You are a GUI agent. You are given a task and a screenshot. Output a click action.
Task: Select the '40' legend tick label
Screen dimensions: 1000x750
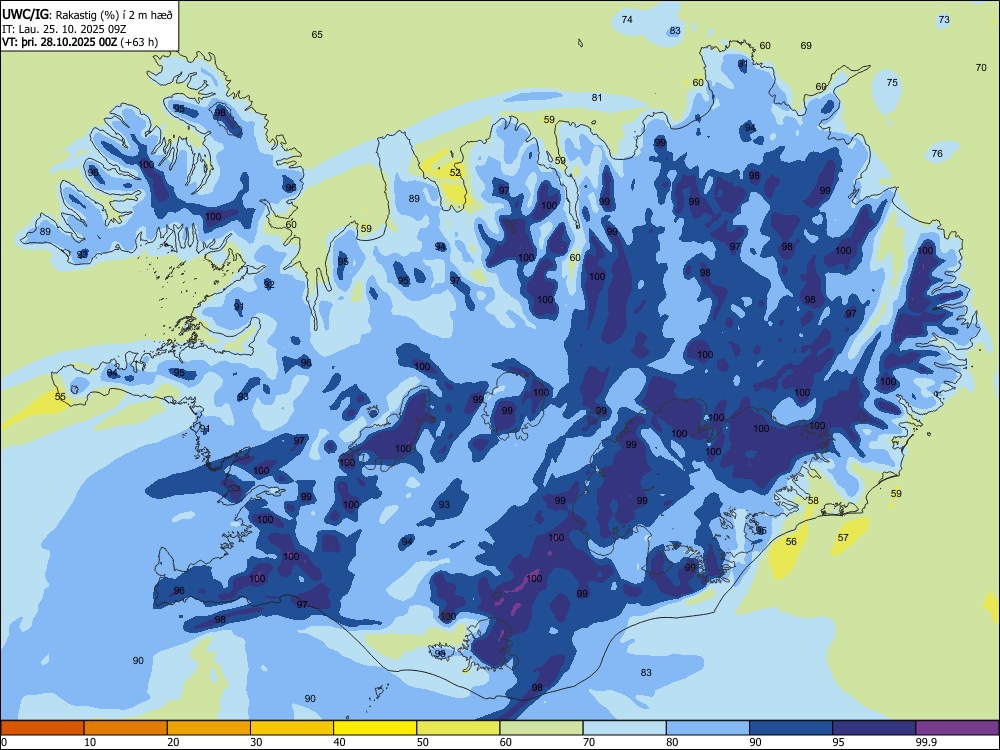click(x=339, y=742)
